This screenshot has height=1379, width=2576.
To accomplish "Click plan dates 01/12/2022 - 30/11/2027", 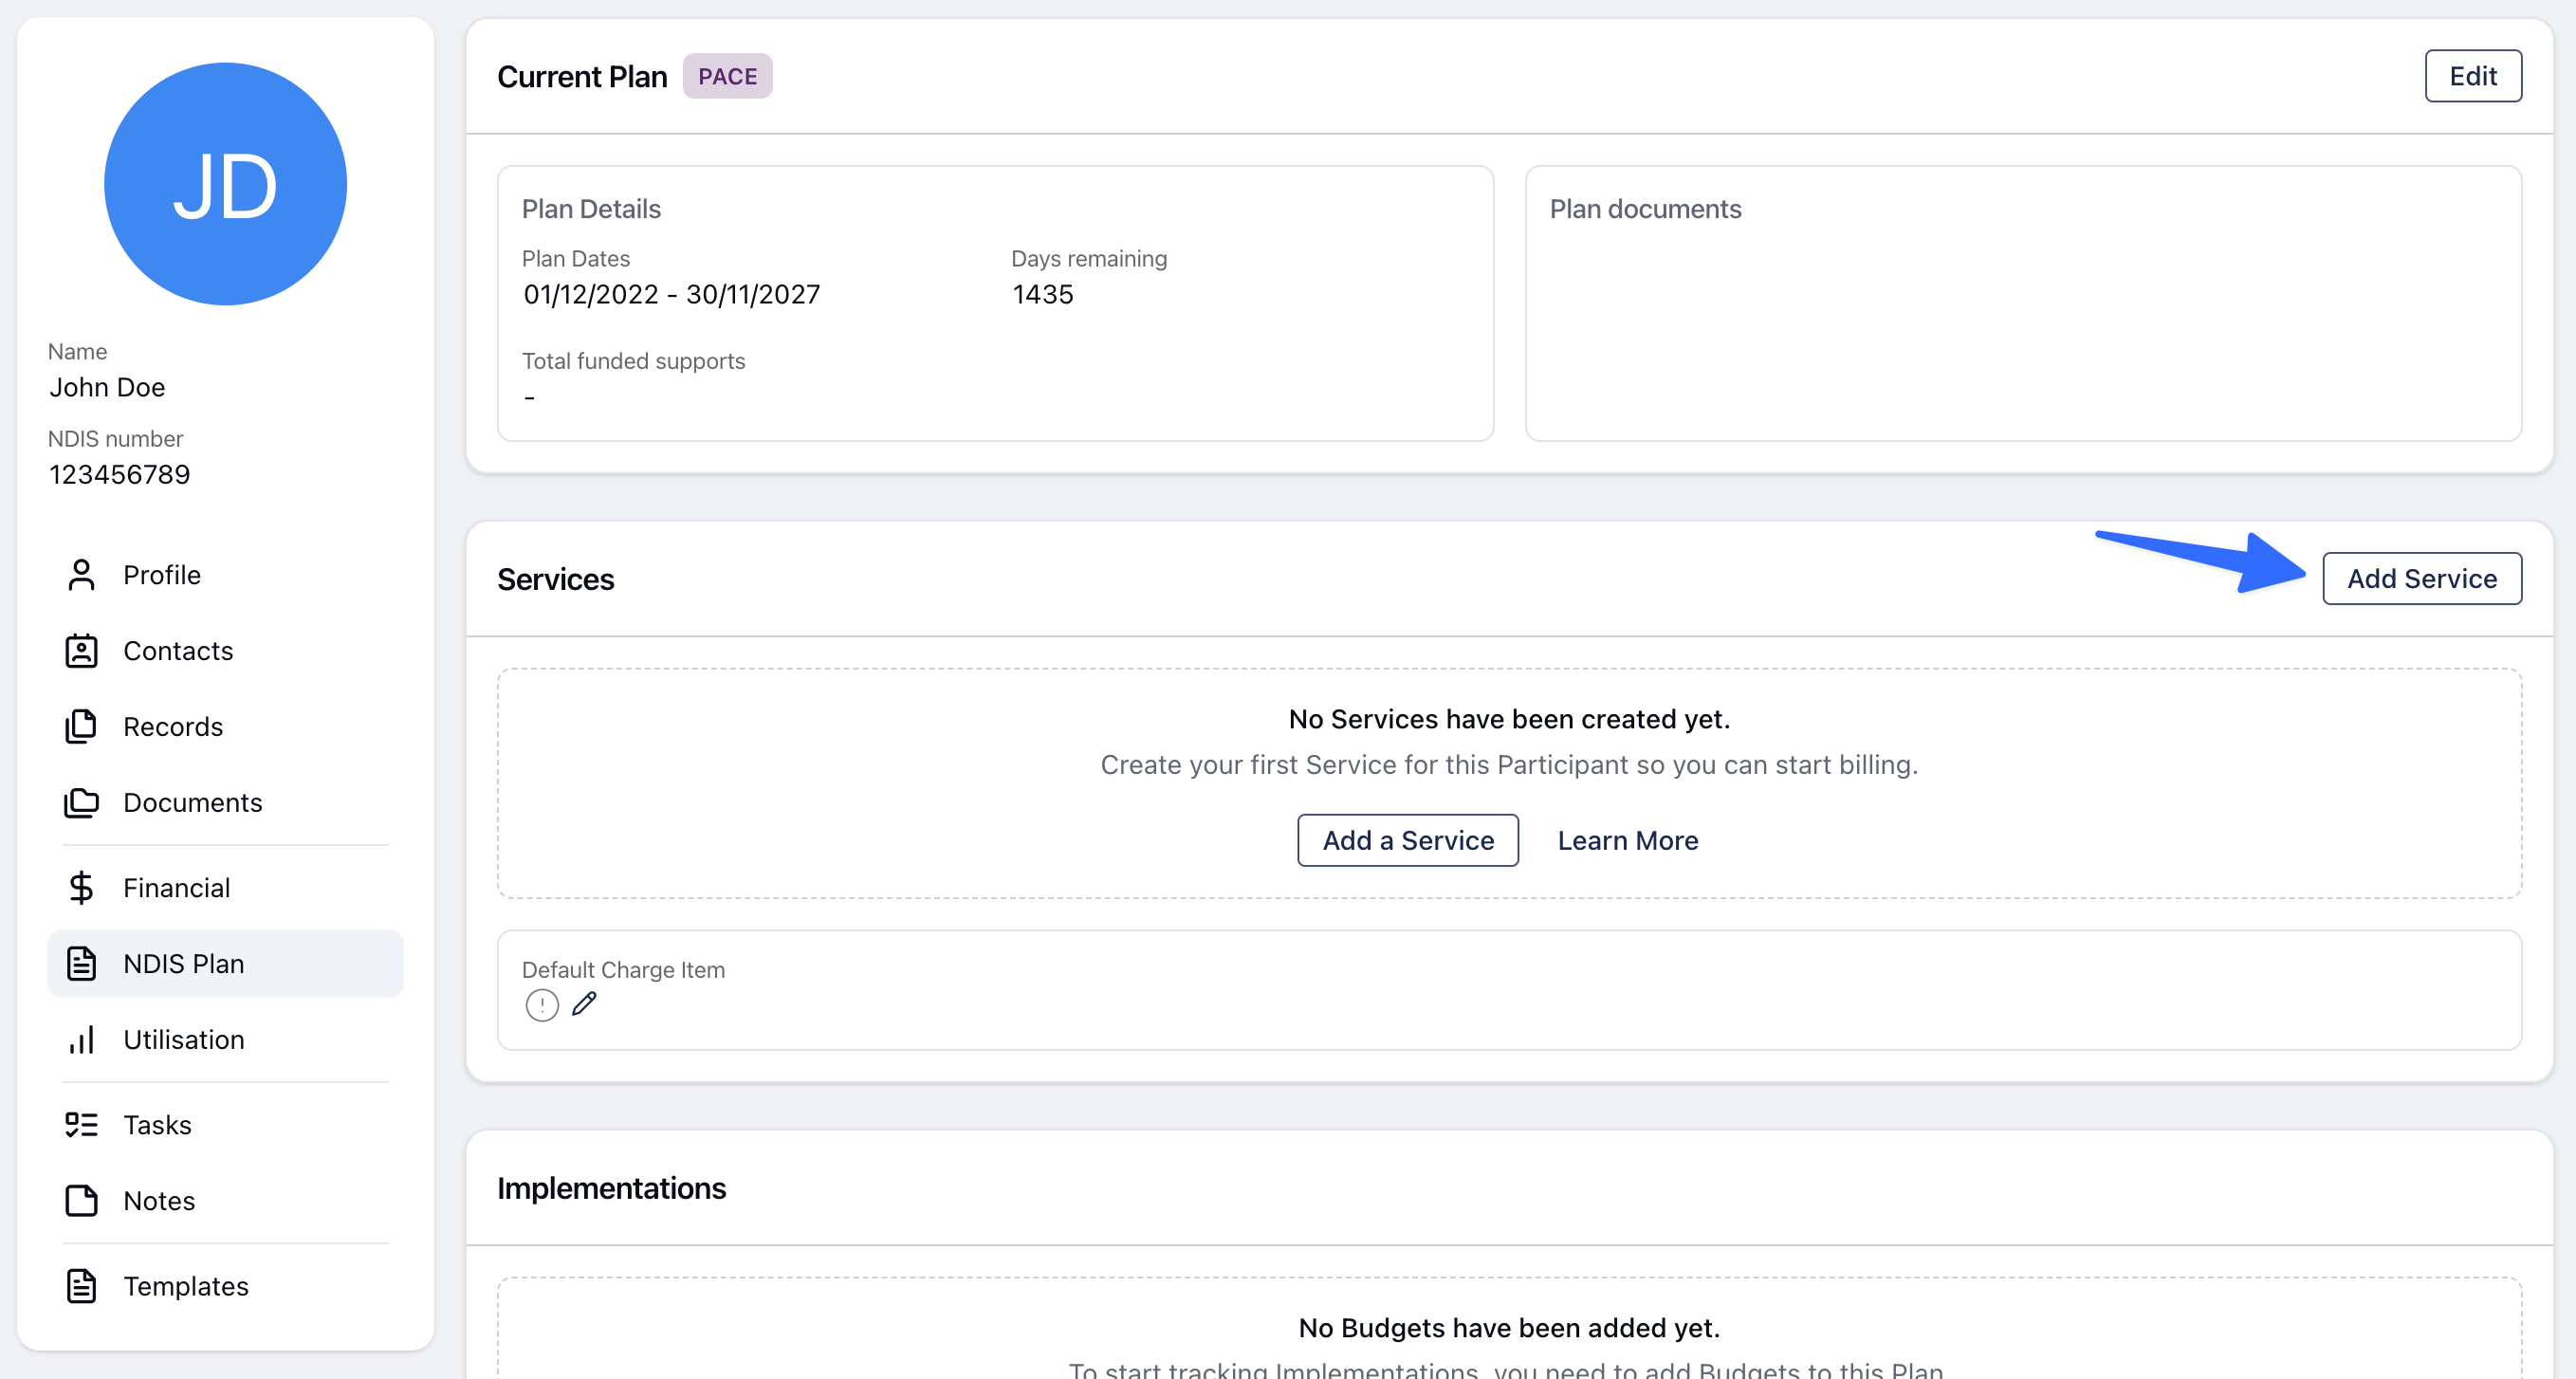I will pos(671,295).
